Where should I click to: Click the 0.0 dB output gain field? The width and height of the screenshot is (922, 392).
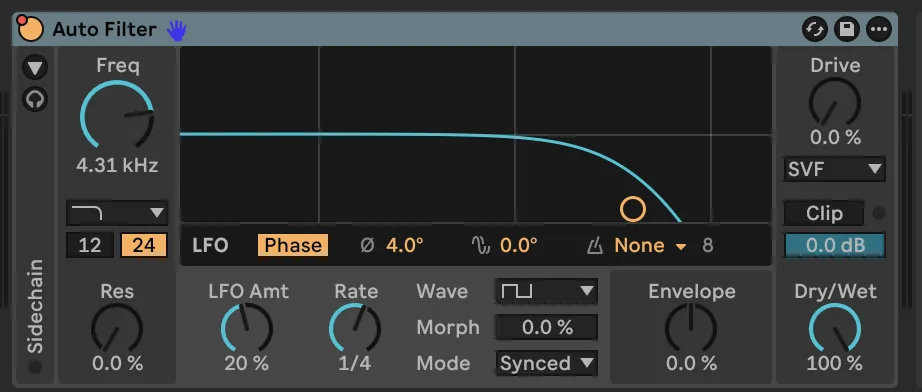(834, 245)
